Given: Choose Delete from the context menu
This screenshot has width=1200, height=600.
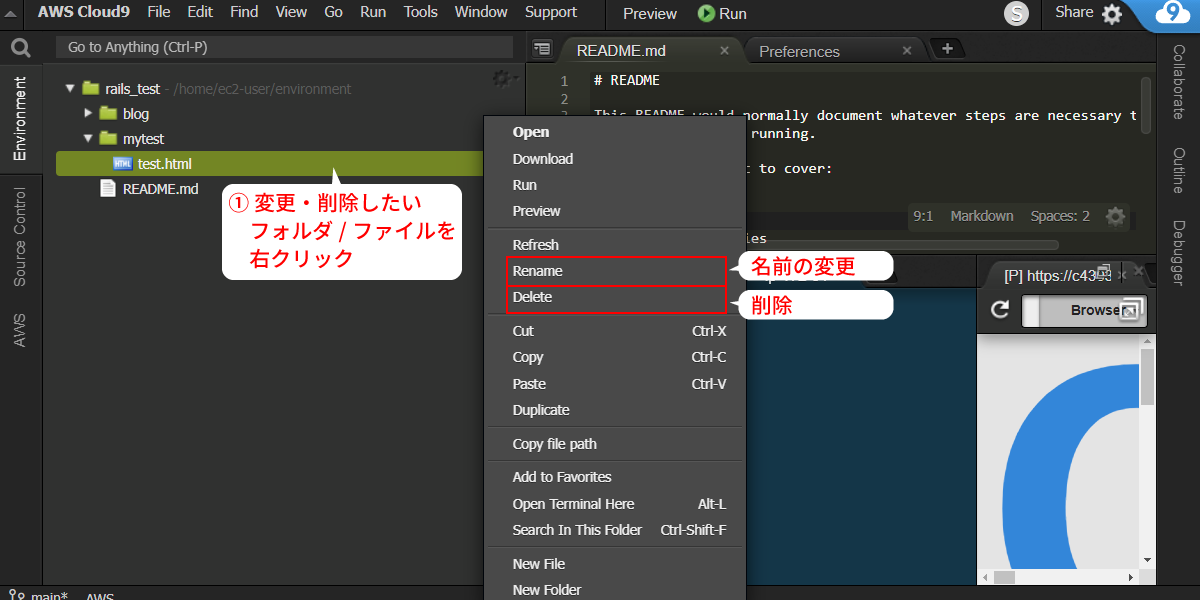Looking at the screenshot, I should pos(616,297).
